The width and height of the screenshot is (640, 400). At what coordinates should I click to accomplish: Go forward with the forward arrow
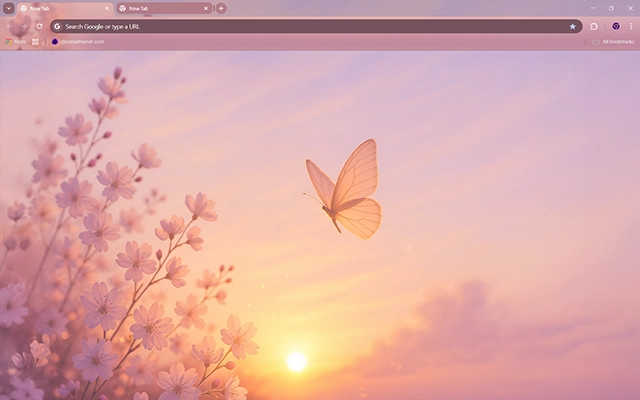click(24, 27)
